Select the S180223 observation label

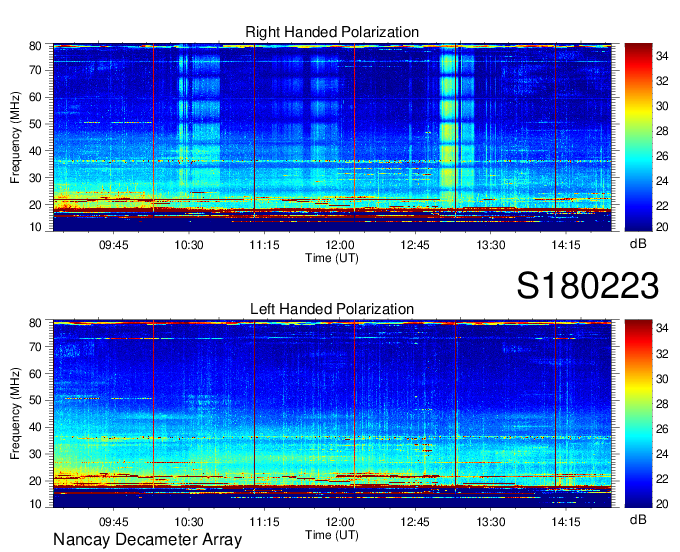click(588, 286)
